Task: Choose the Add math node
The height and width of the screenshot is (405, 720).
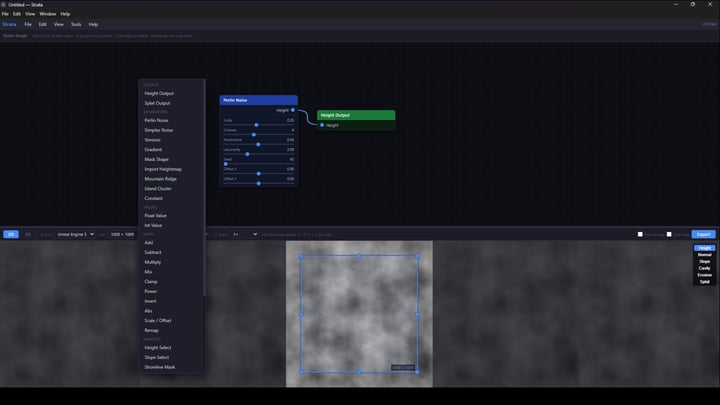Action: (171, 242)
